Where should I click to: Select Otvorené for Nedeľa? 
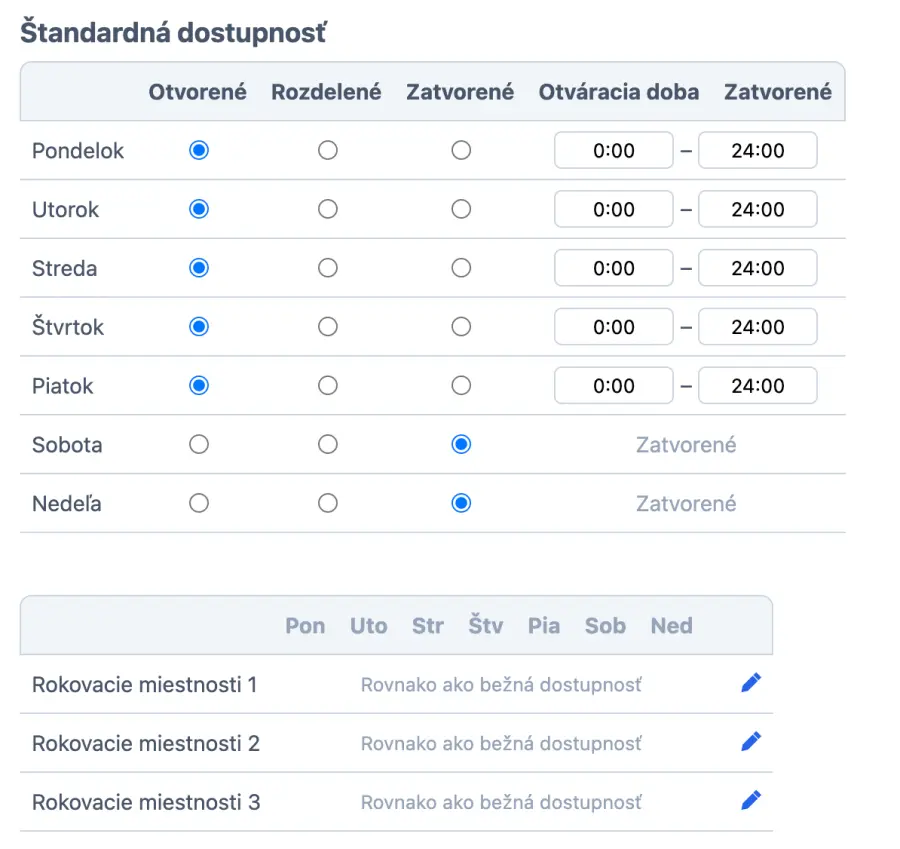199,504
